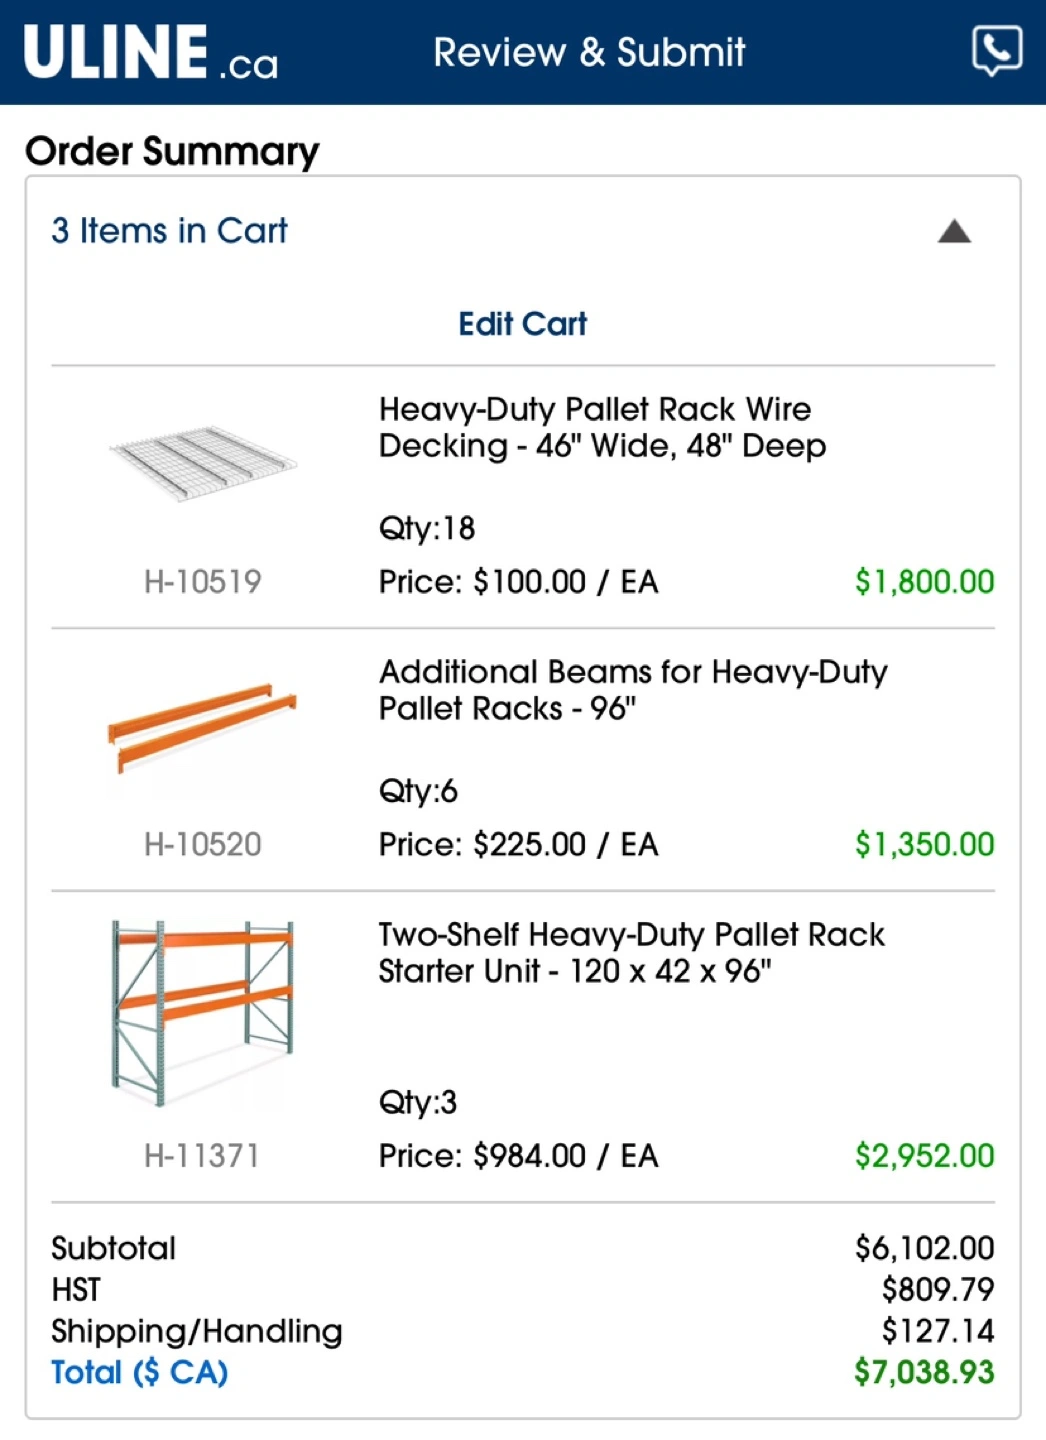Select the Additional Beams for Pallet Racks title
Viewport: 1046px width, 1440px height.
tap(633, 690)
